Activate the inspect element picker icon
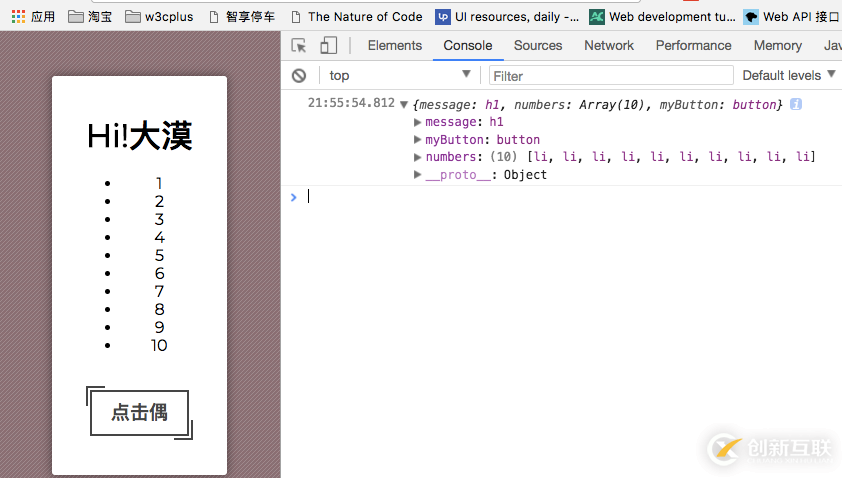The image size is (842, 478). tap(299, 46)
